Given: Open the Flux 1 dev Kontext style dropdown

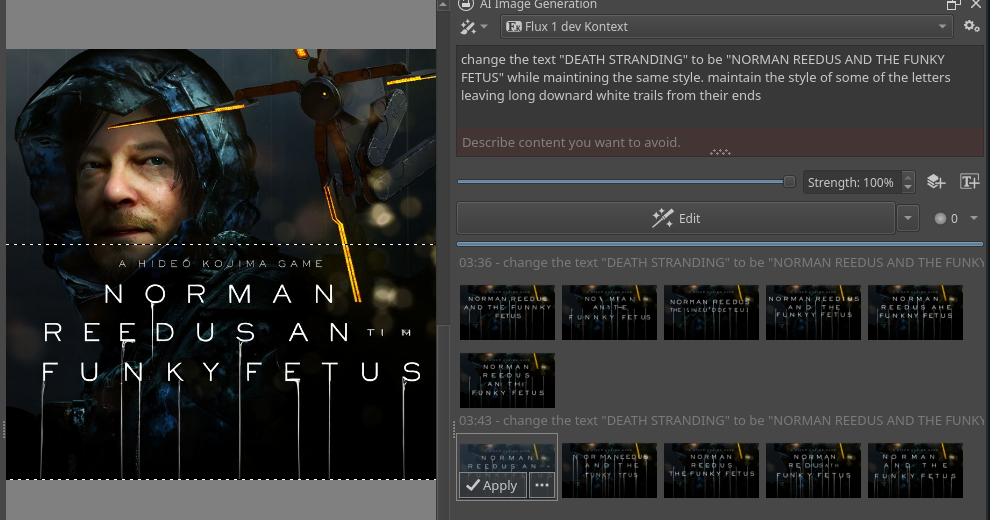Looking at the screenshot, I should coord(727,27).
